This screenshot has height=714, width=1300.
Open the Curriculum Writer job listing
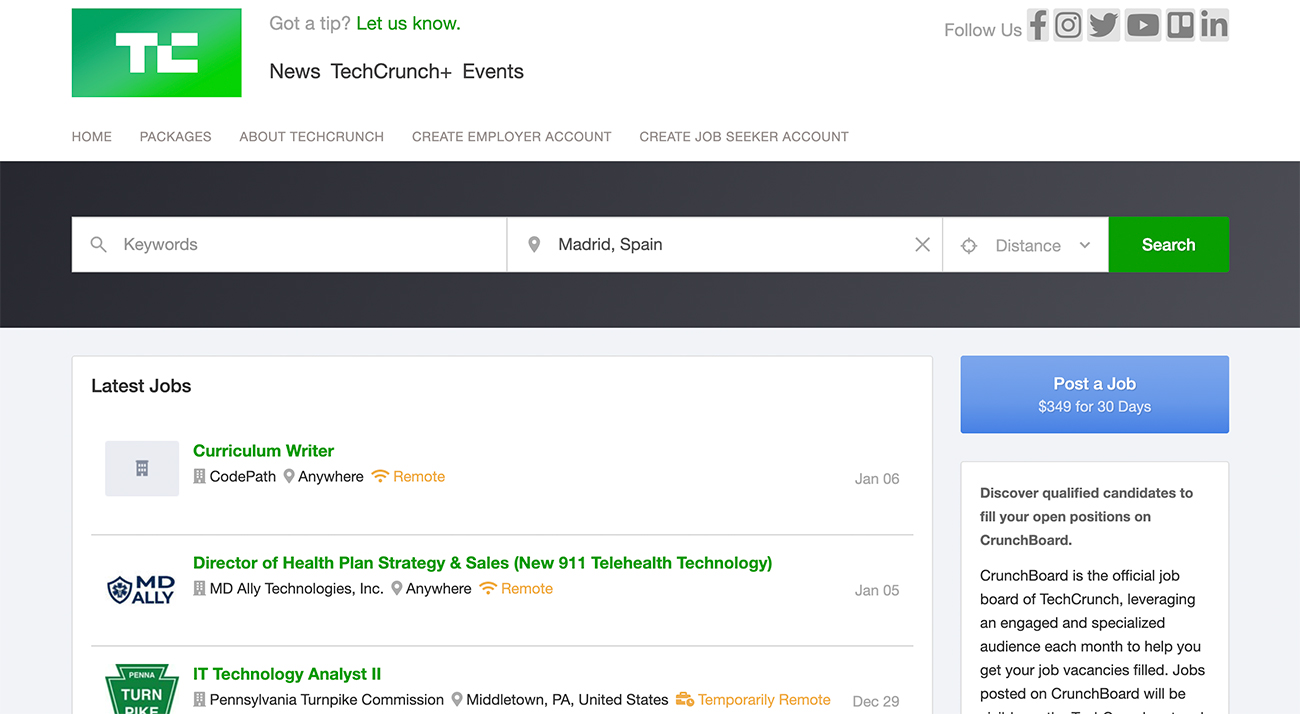pos(264,450)
